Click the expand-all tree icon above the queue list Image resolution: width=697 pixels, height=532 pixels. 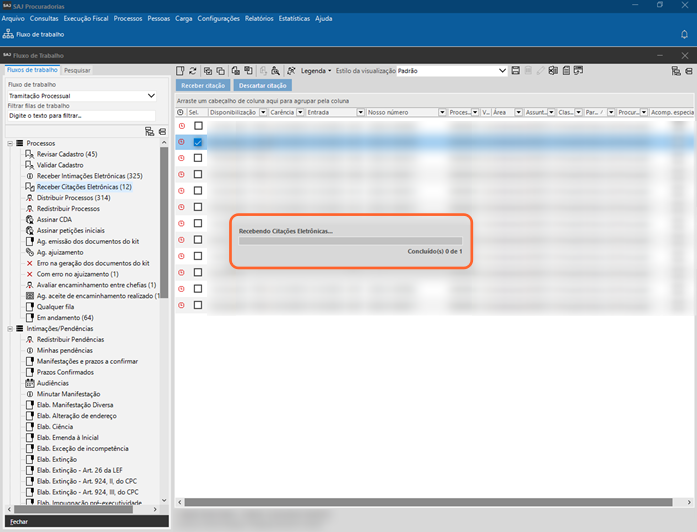(x=149, y=131)
